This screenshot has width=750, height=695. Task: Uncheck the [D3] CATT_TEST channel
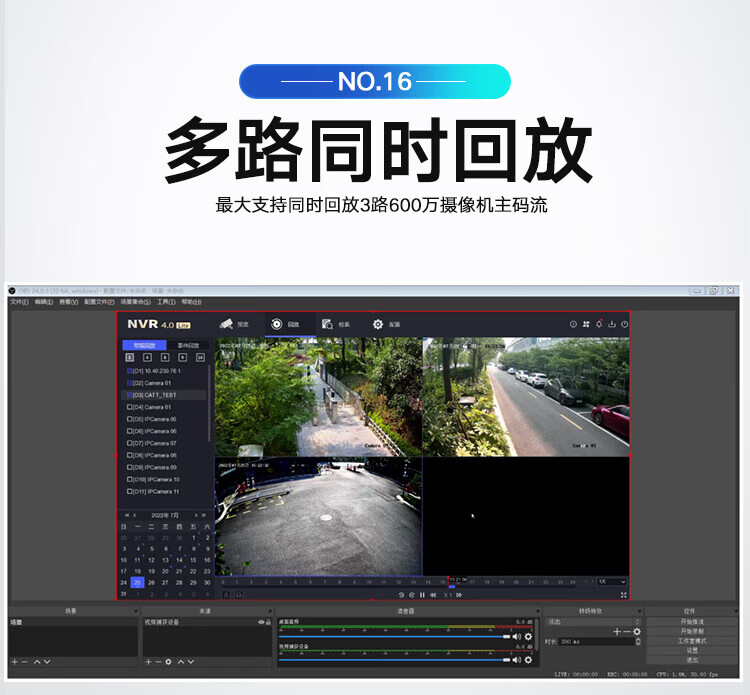pos(129,395)
